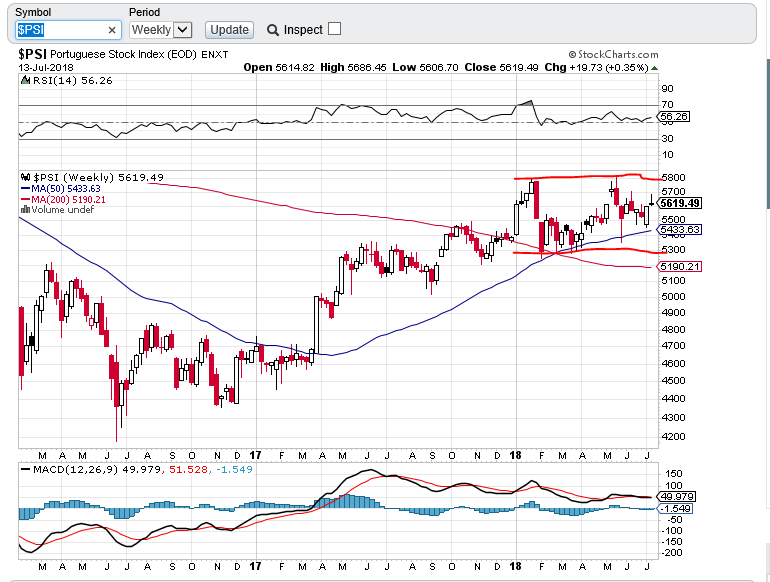Viewport: 770px width, 582px height.
Task: Click the 5433.63 MA(50) value label
Action: pos(679,230)
